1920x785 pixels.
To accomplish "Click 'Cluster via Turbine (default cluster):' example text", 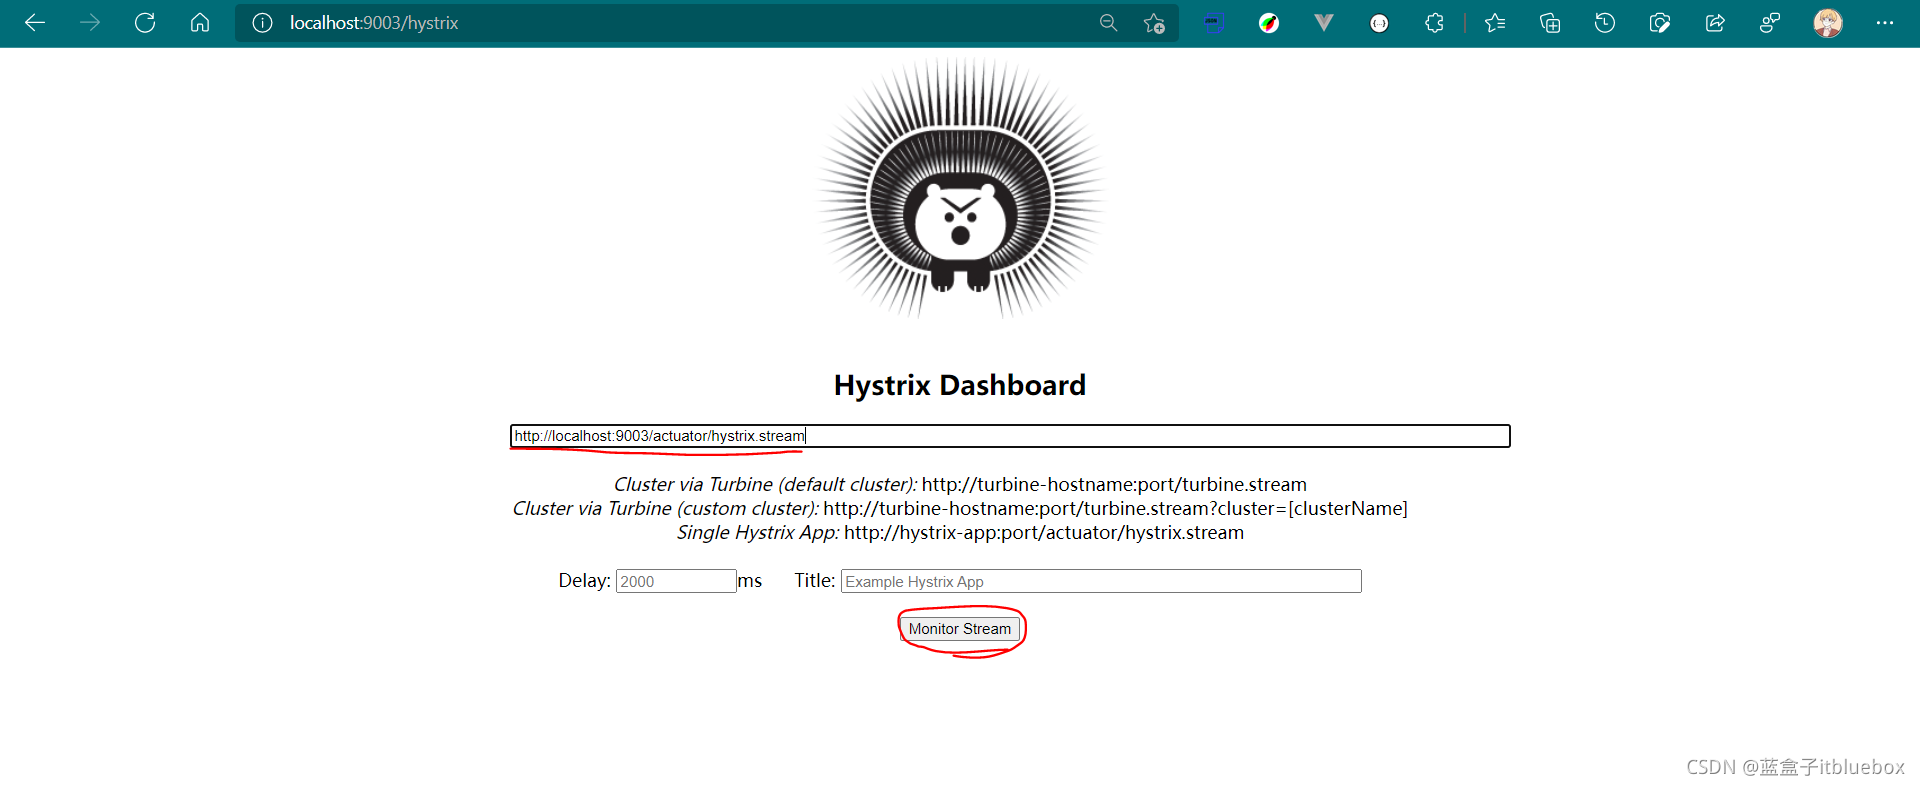I will (765, 484).
